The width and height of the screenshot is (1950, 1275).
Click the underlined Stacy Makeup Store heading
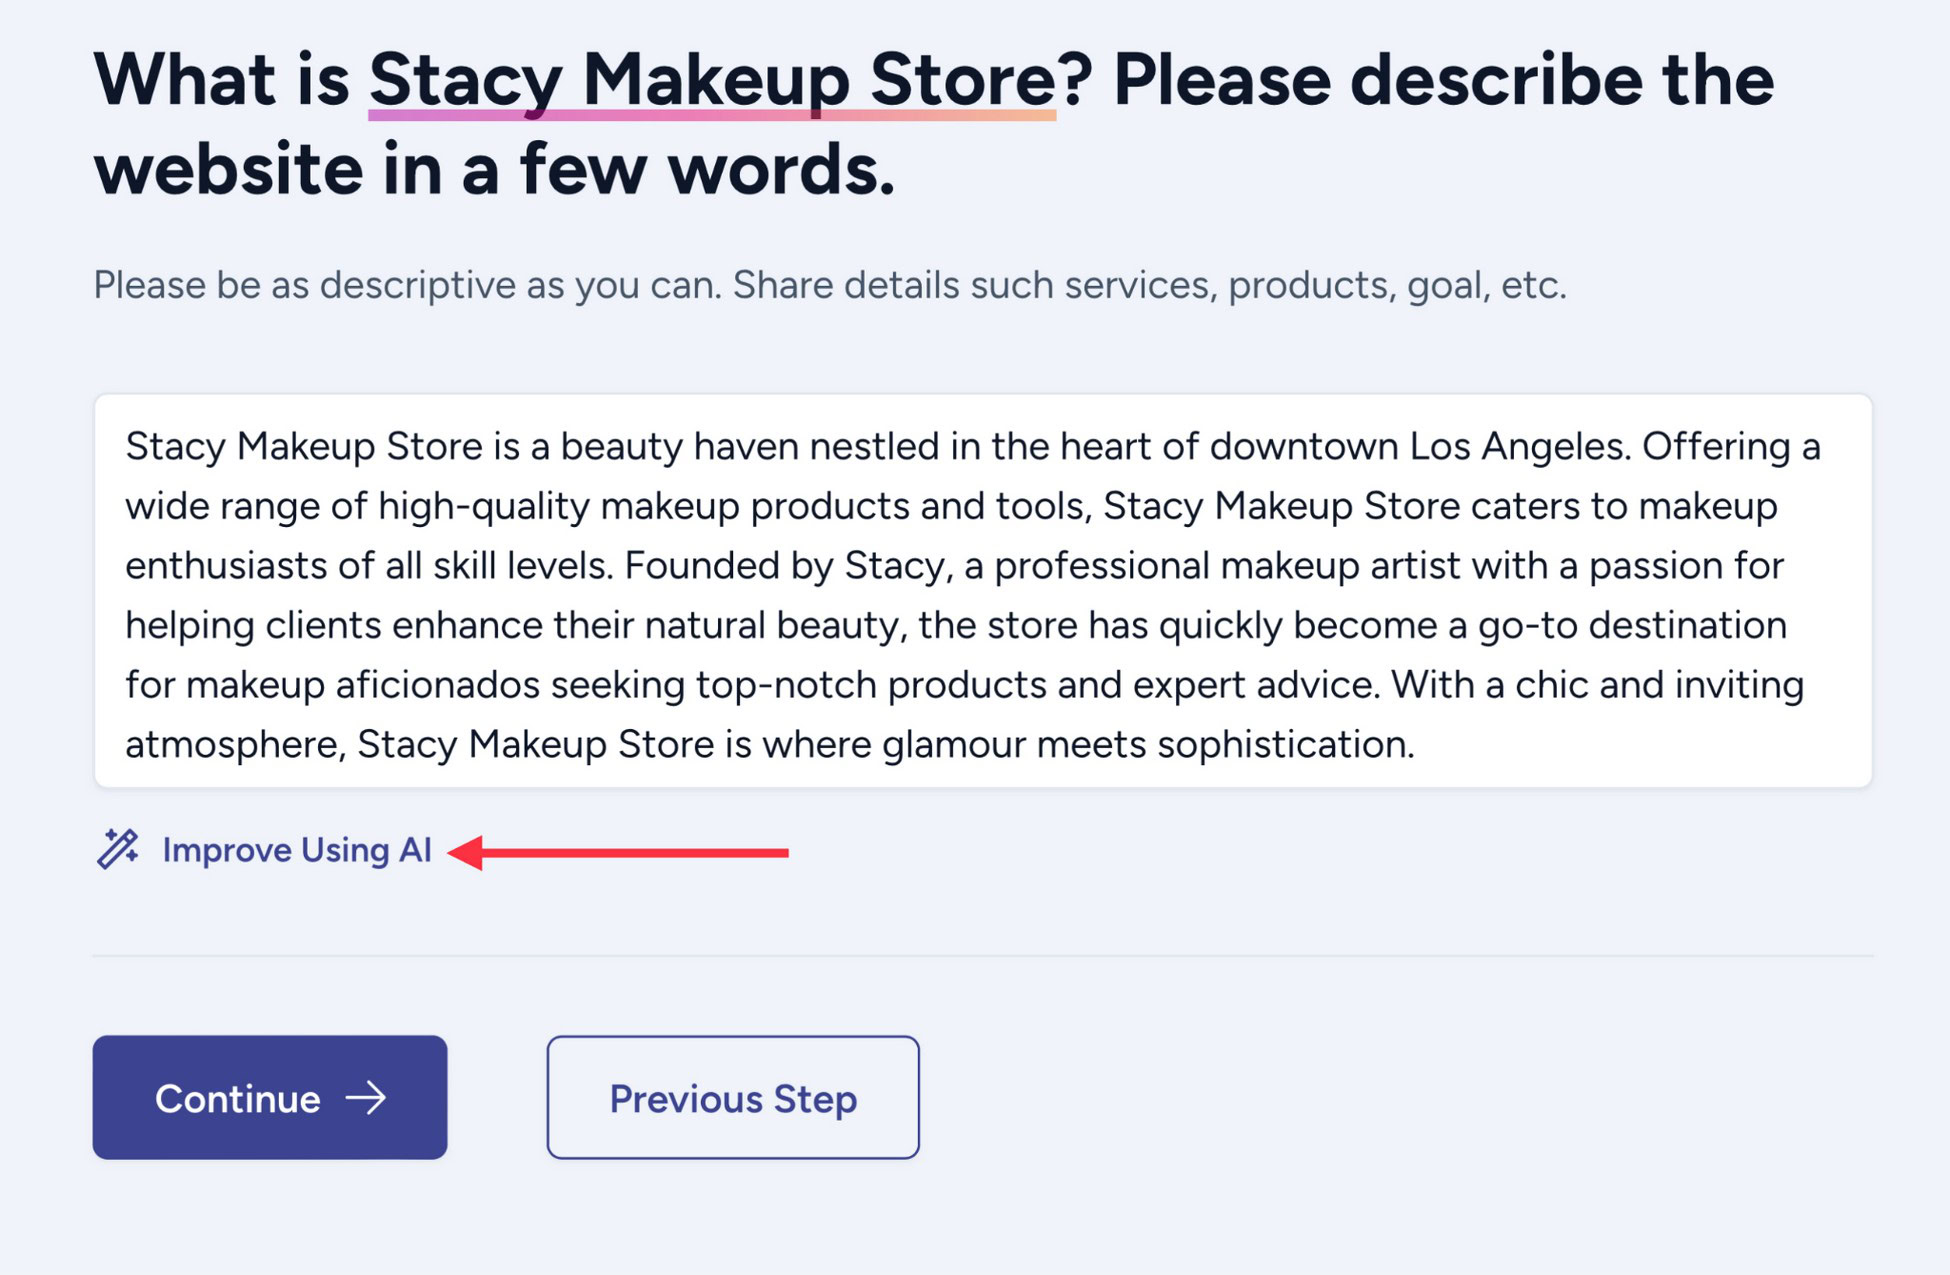click(712, 80)
